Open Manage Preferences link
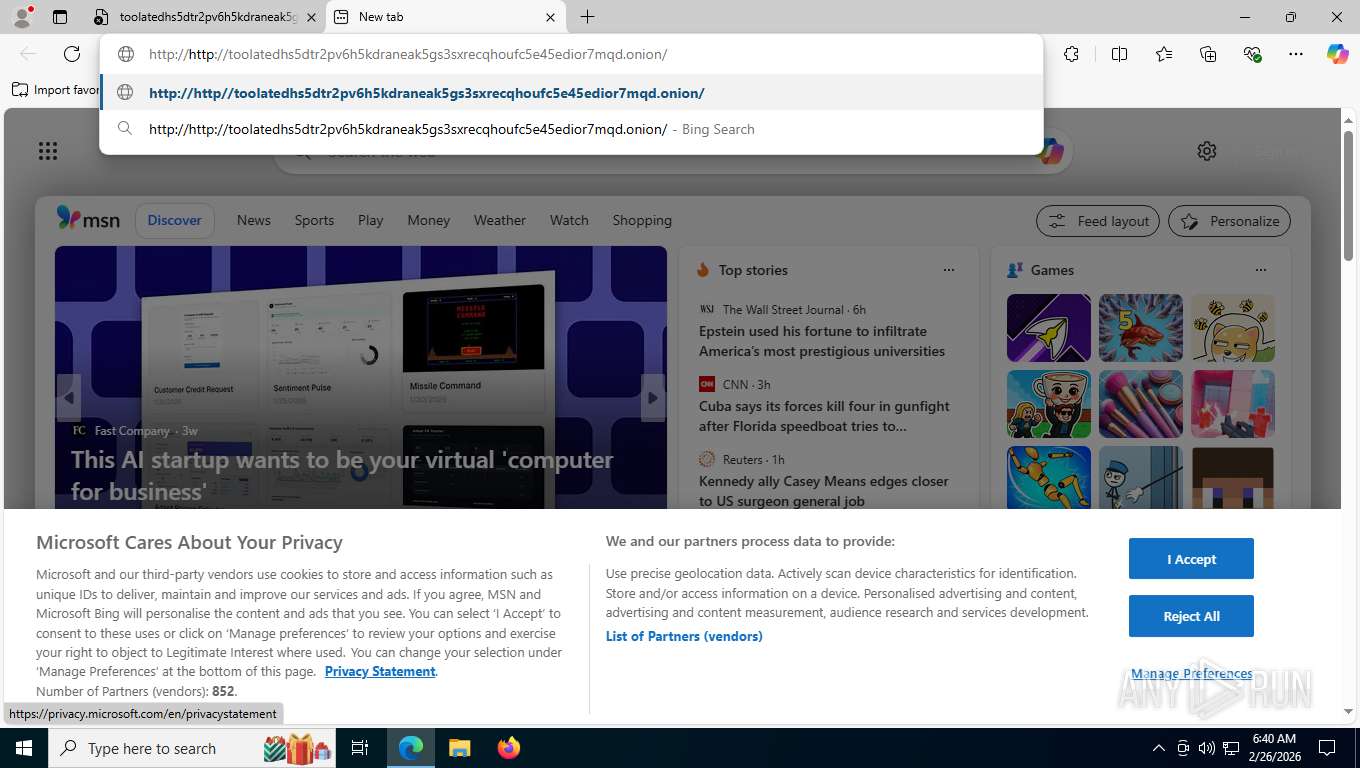1360x768 pixels. tap(1191, 673)
